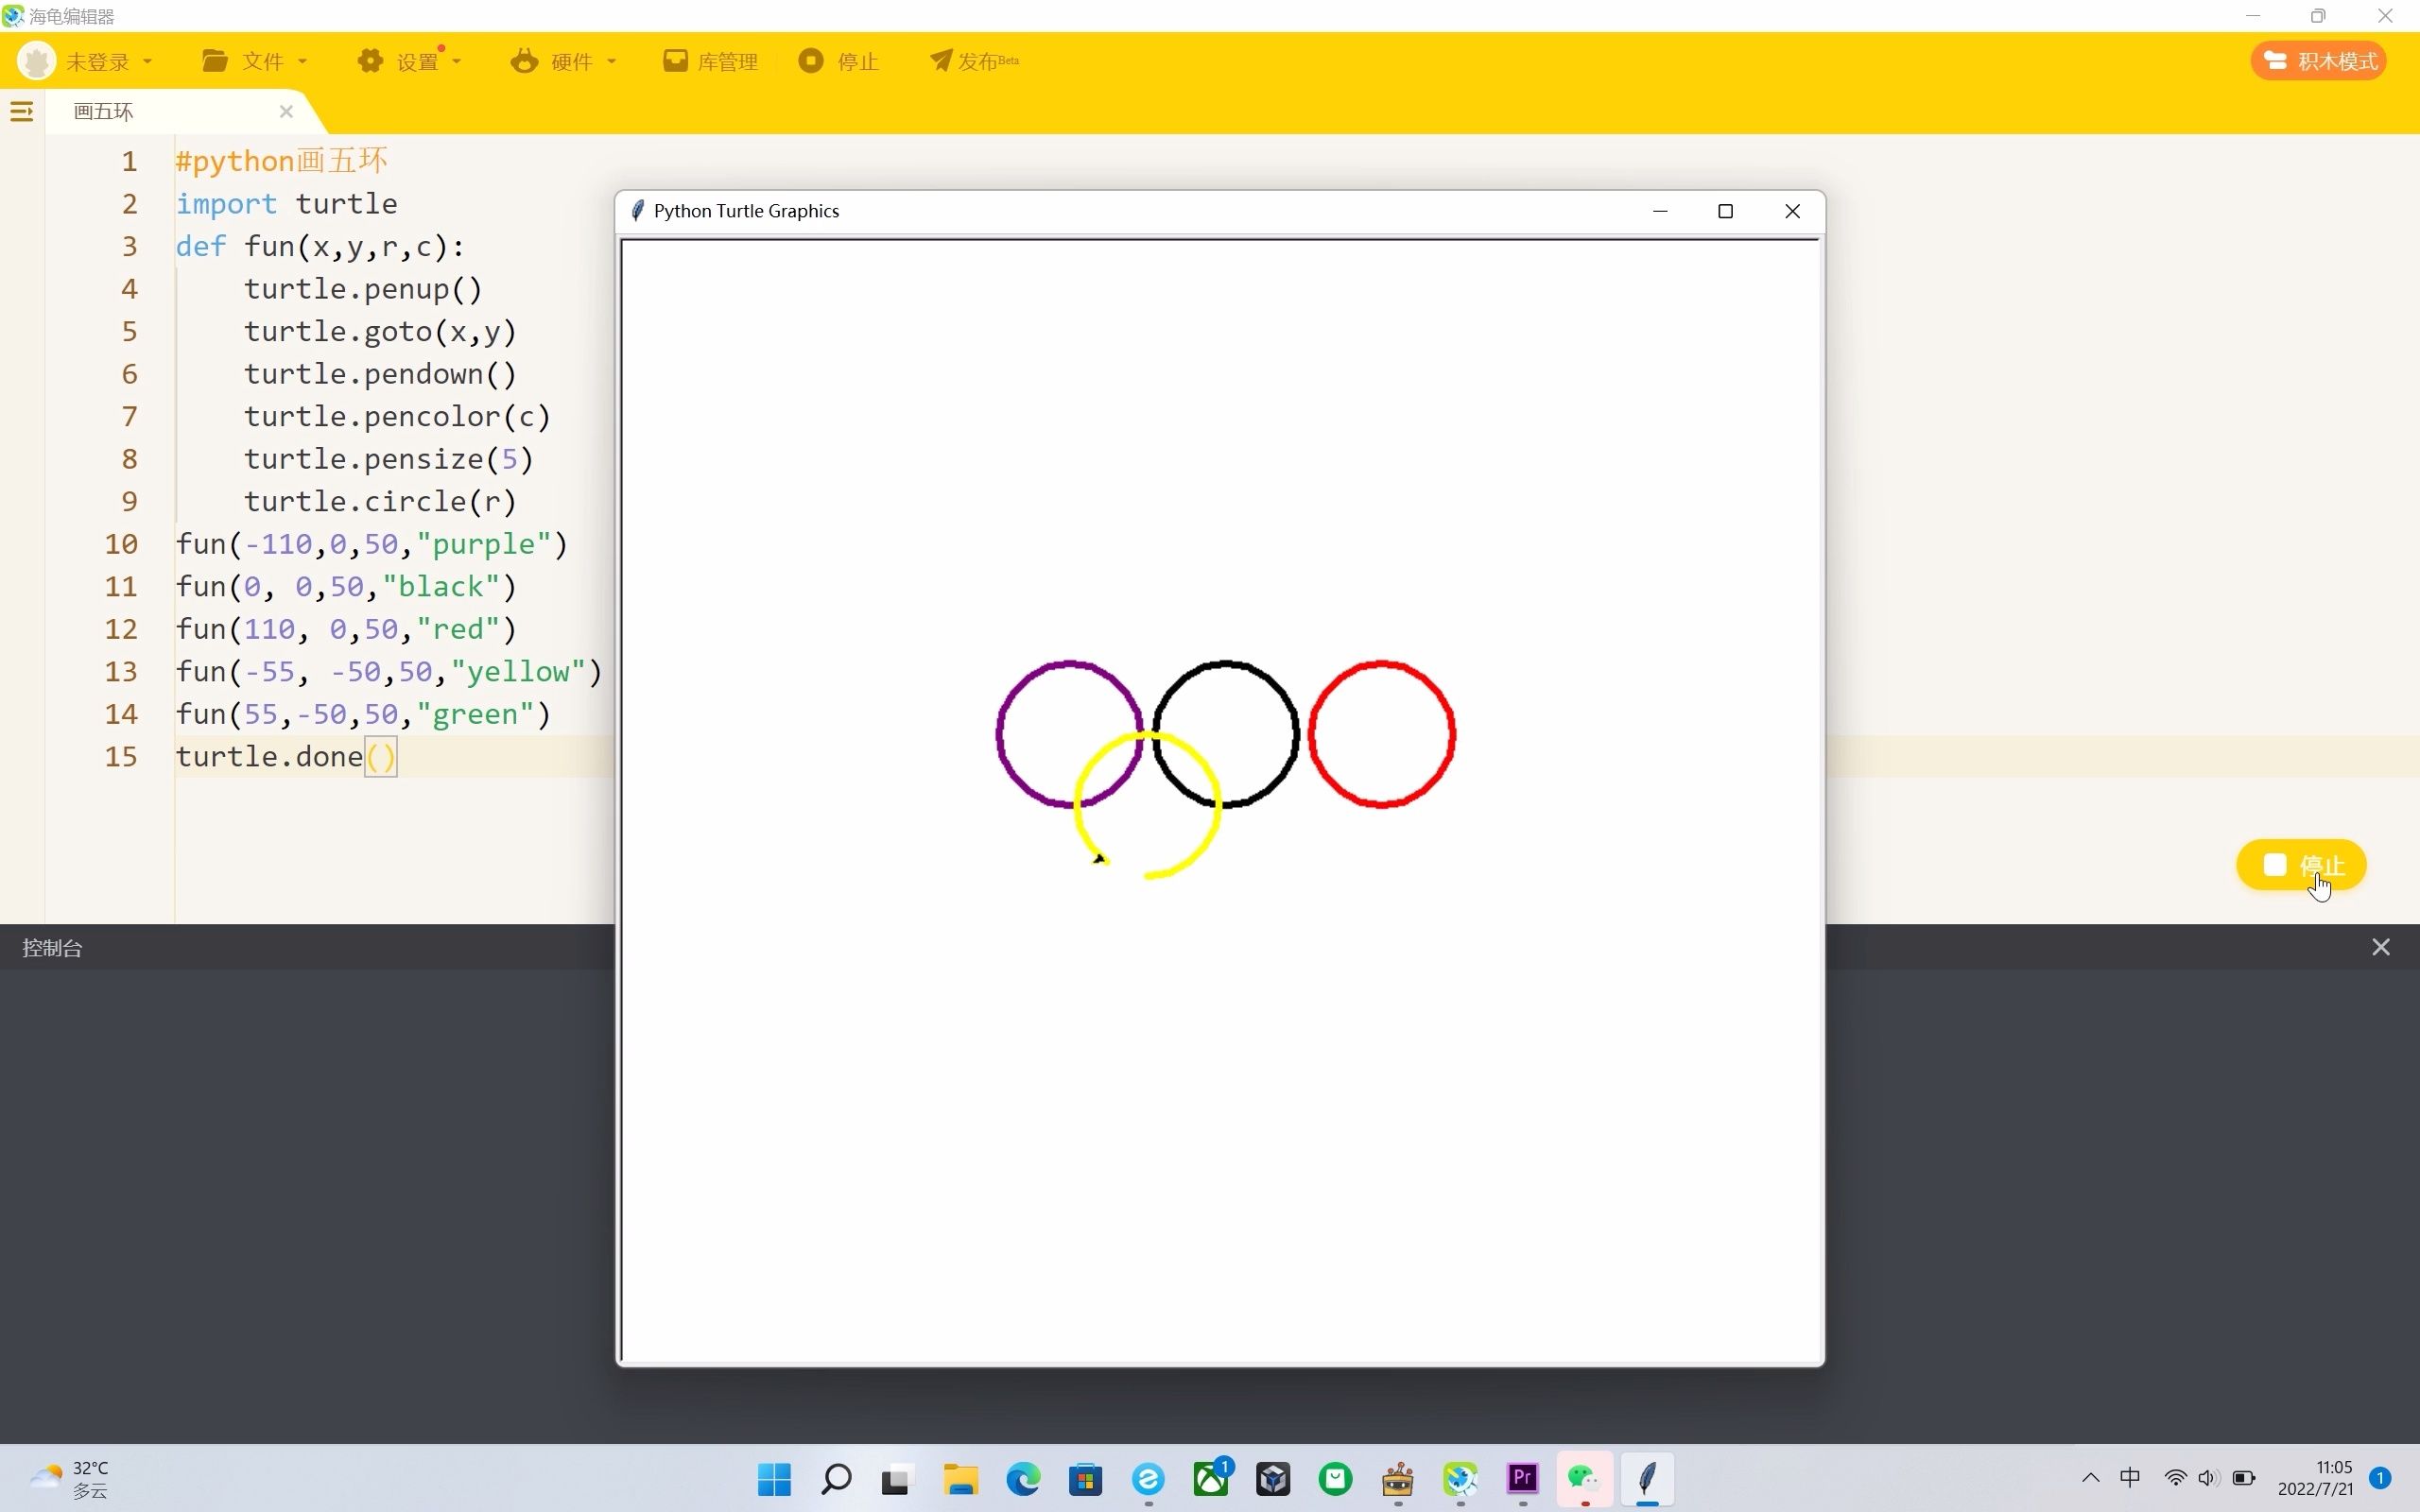Screen dimensions: 2420x1512
Task: Click code line 1 comment #python画五环
Action: (x=281, y=161)
